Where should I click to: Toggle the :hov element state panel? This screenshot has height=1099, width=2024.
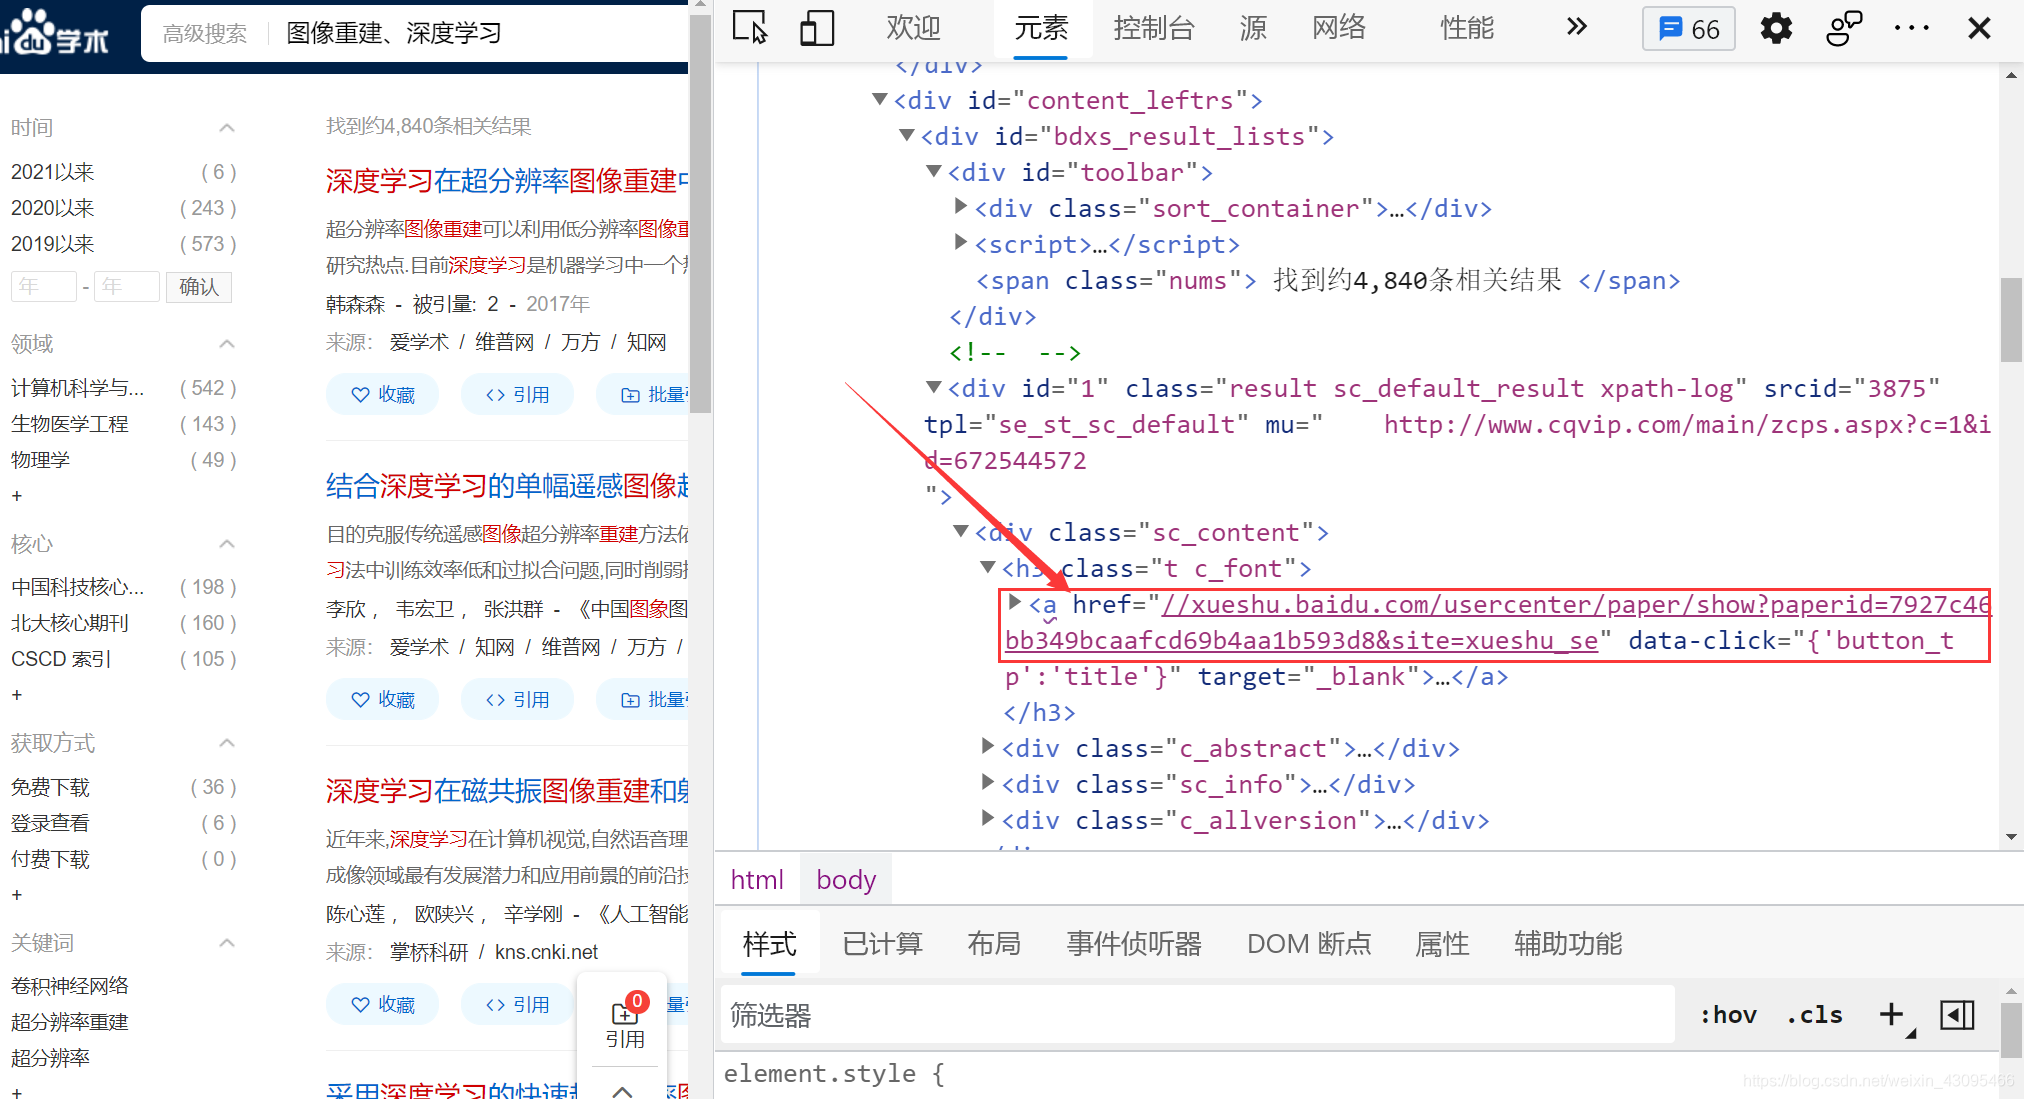[x=1728, y=1015]
